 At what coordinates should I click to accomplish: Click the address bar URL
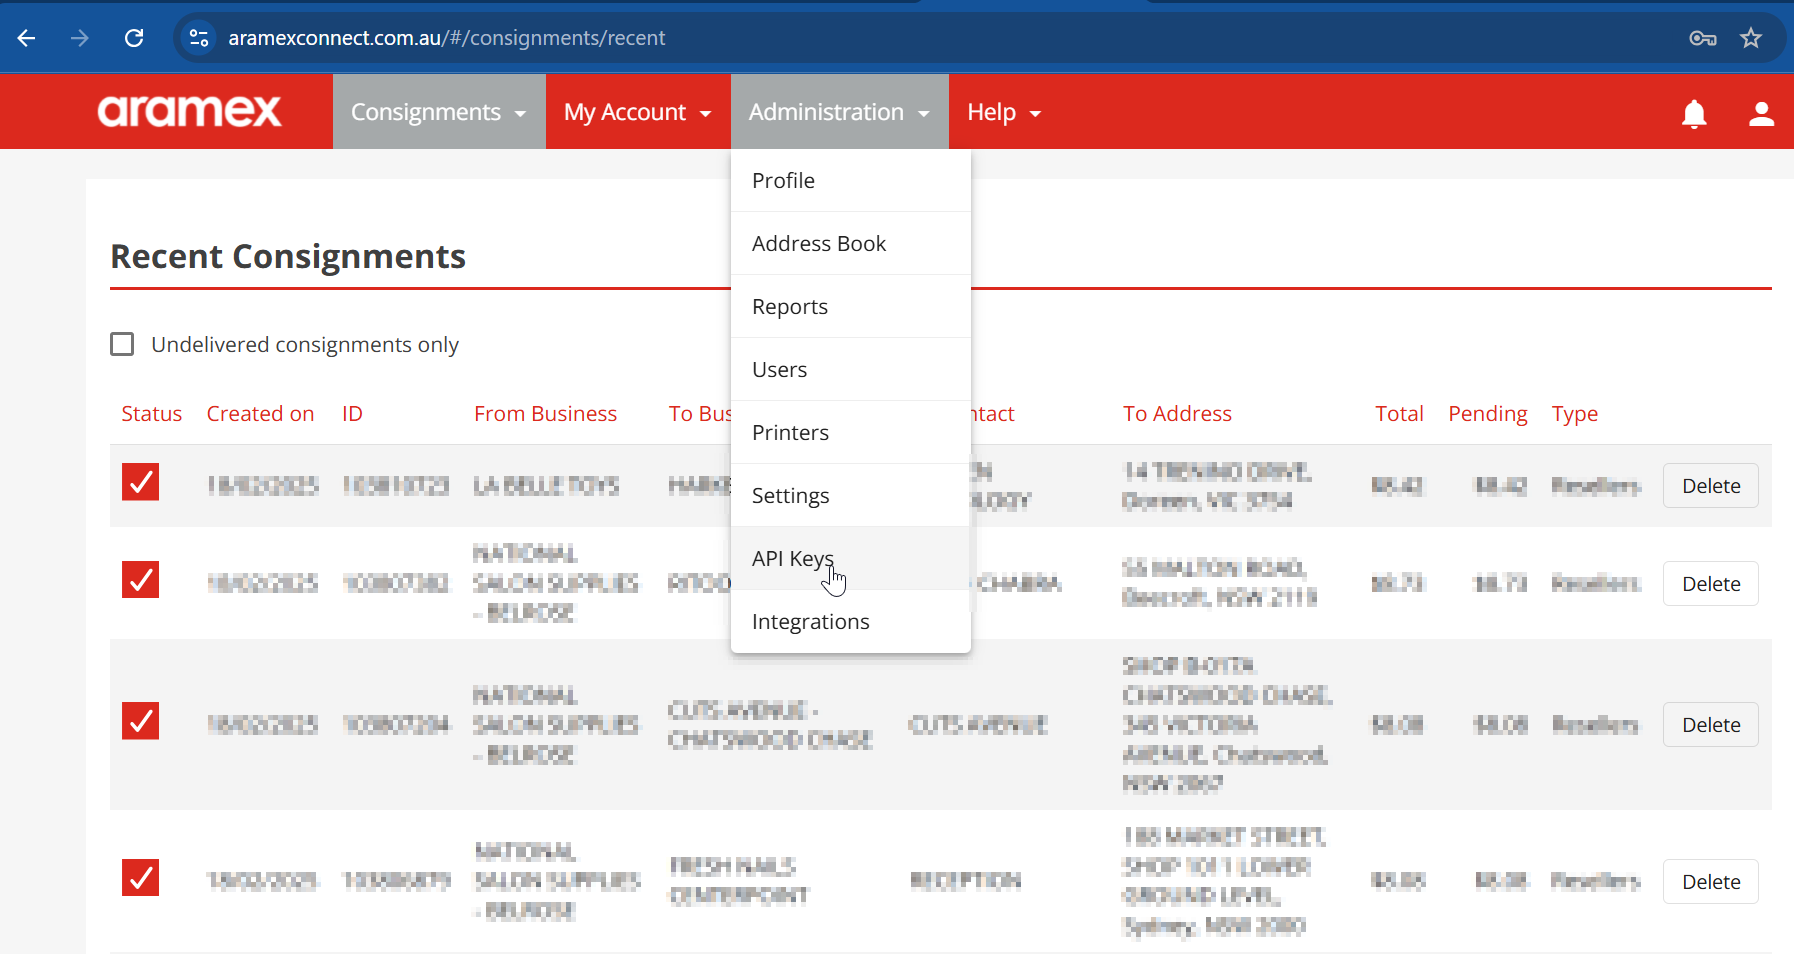click(x=447, y=38)
